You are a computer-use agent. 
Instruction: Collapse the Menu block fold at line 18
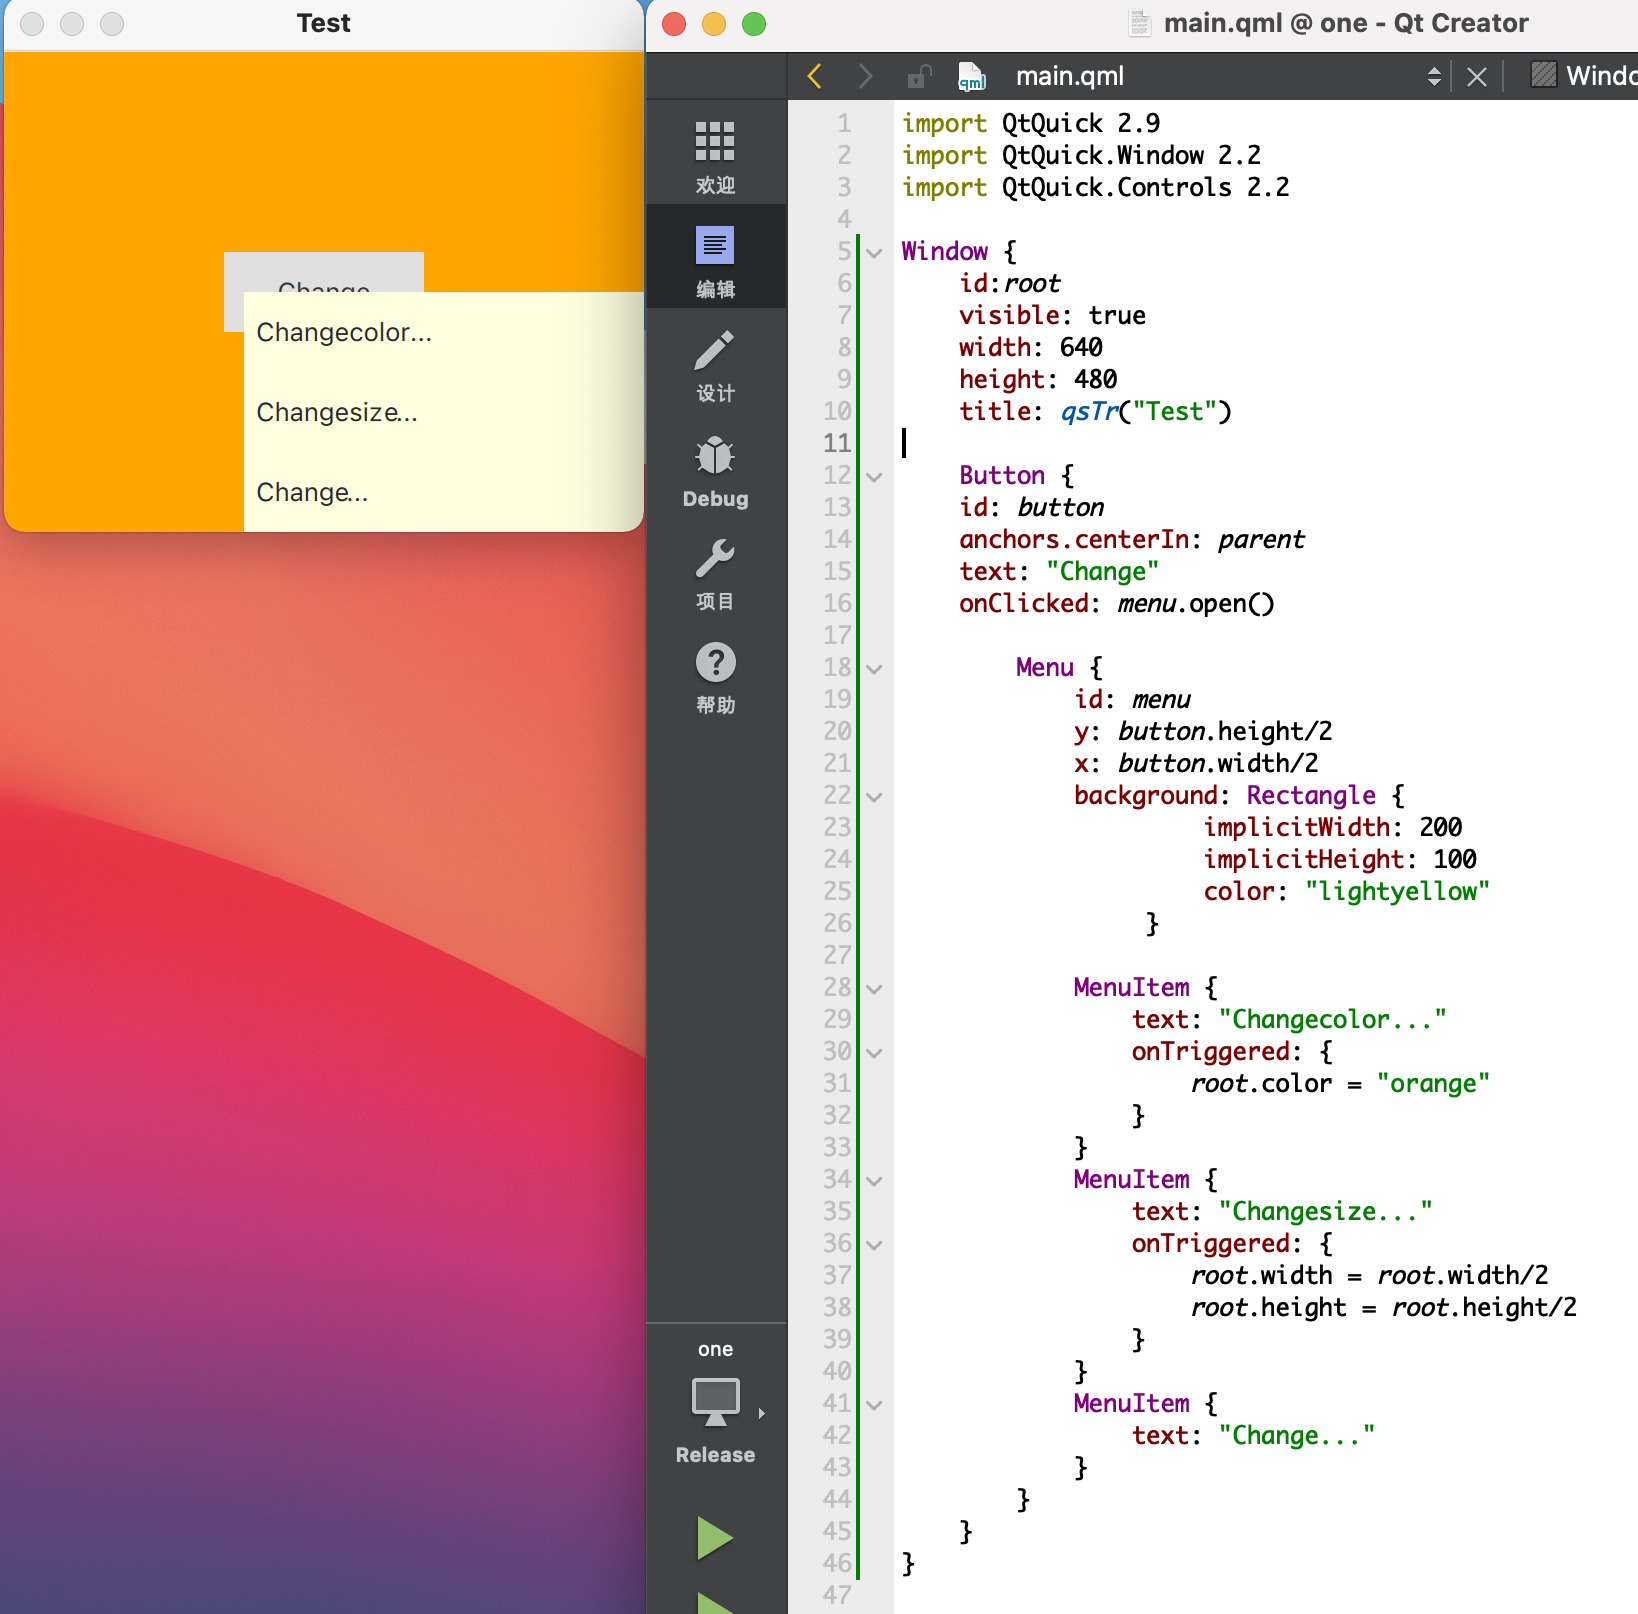point(873,669)
